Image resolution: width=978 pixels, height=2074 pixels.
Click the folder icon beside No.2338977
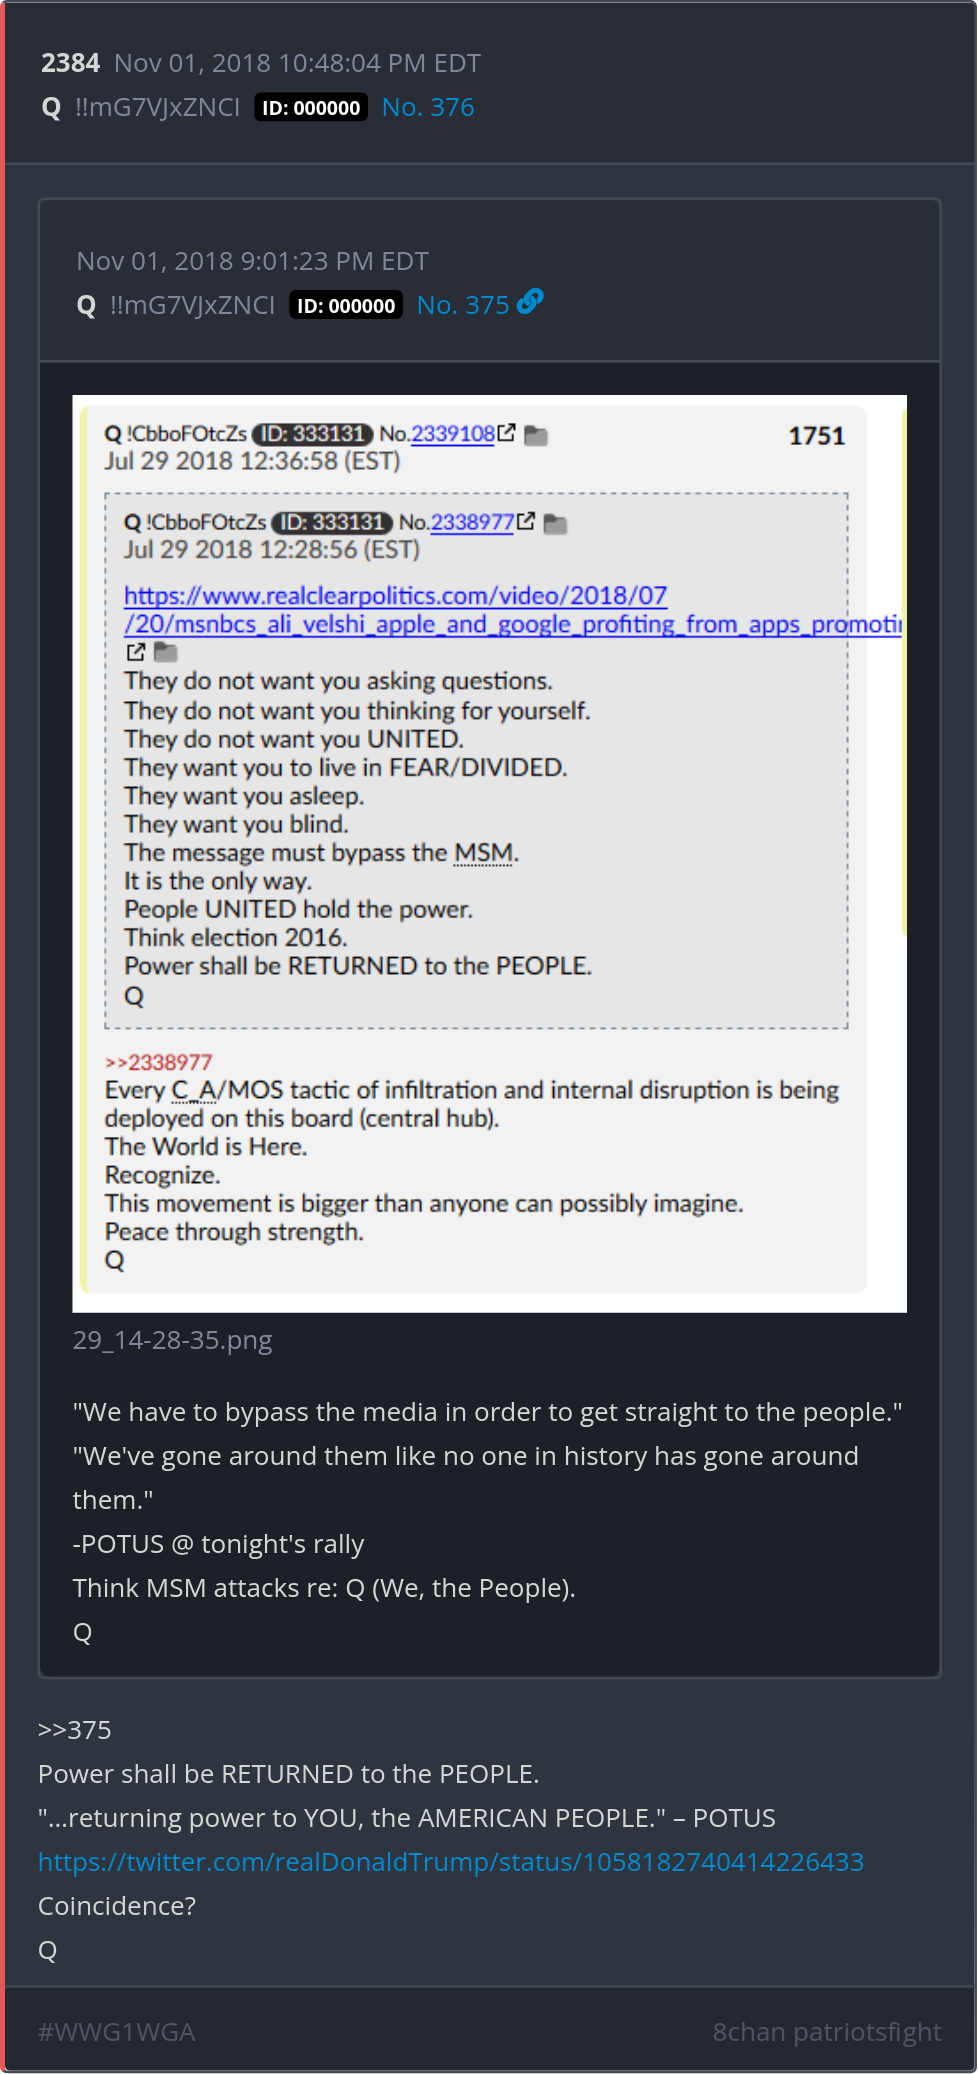[555, 523]
